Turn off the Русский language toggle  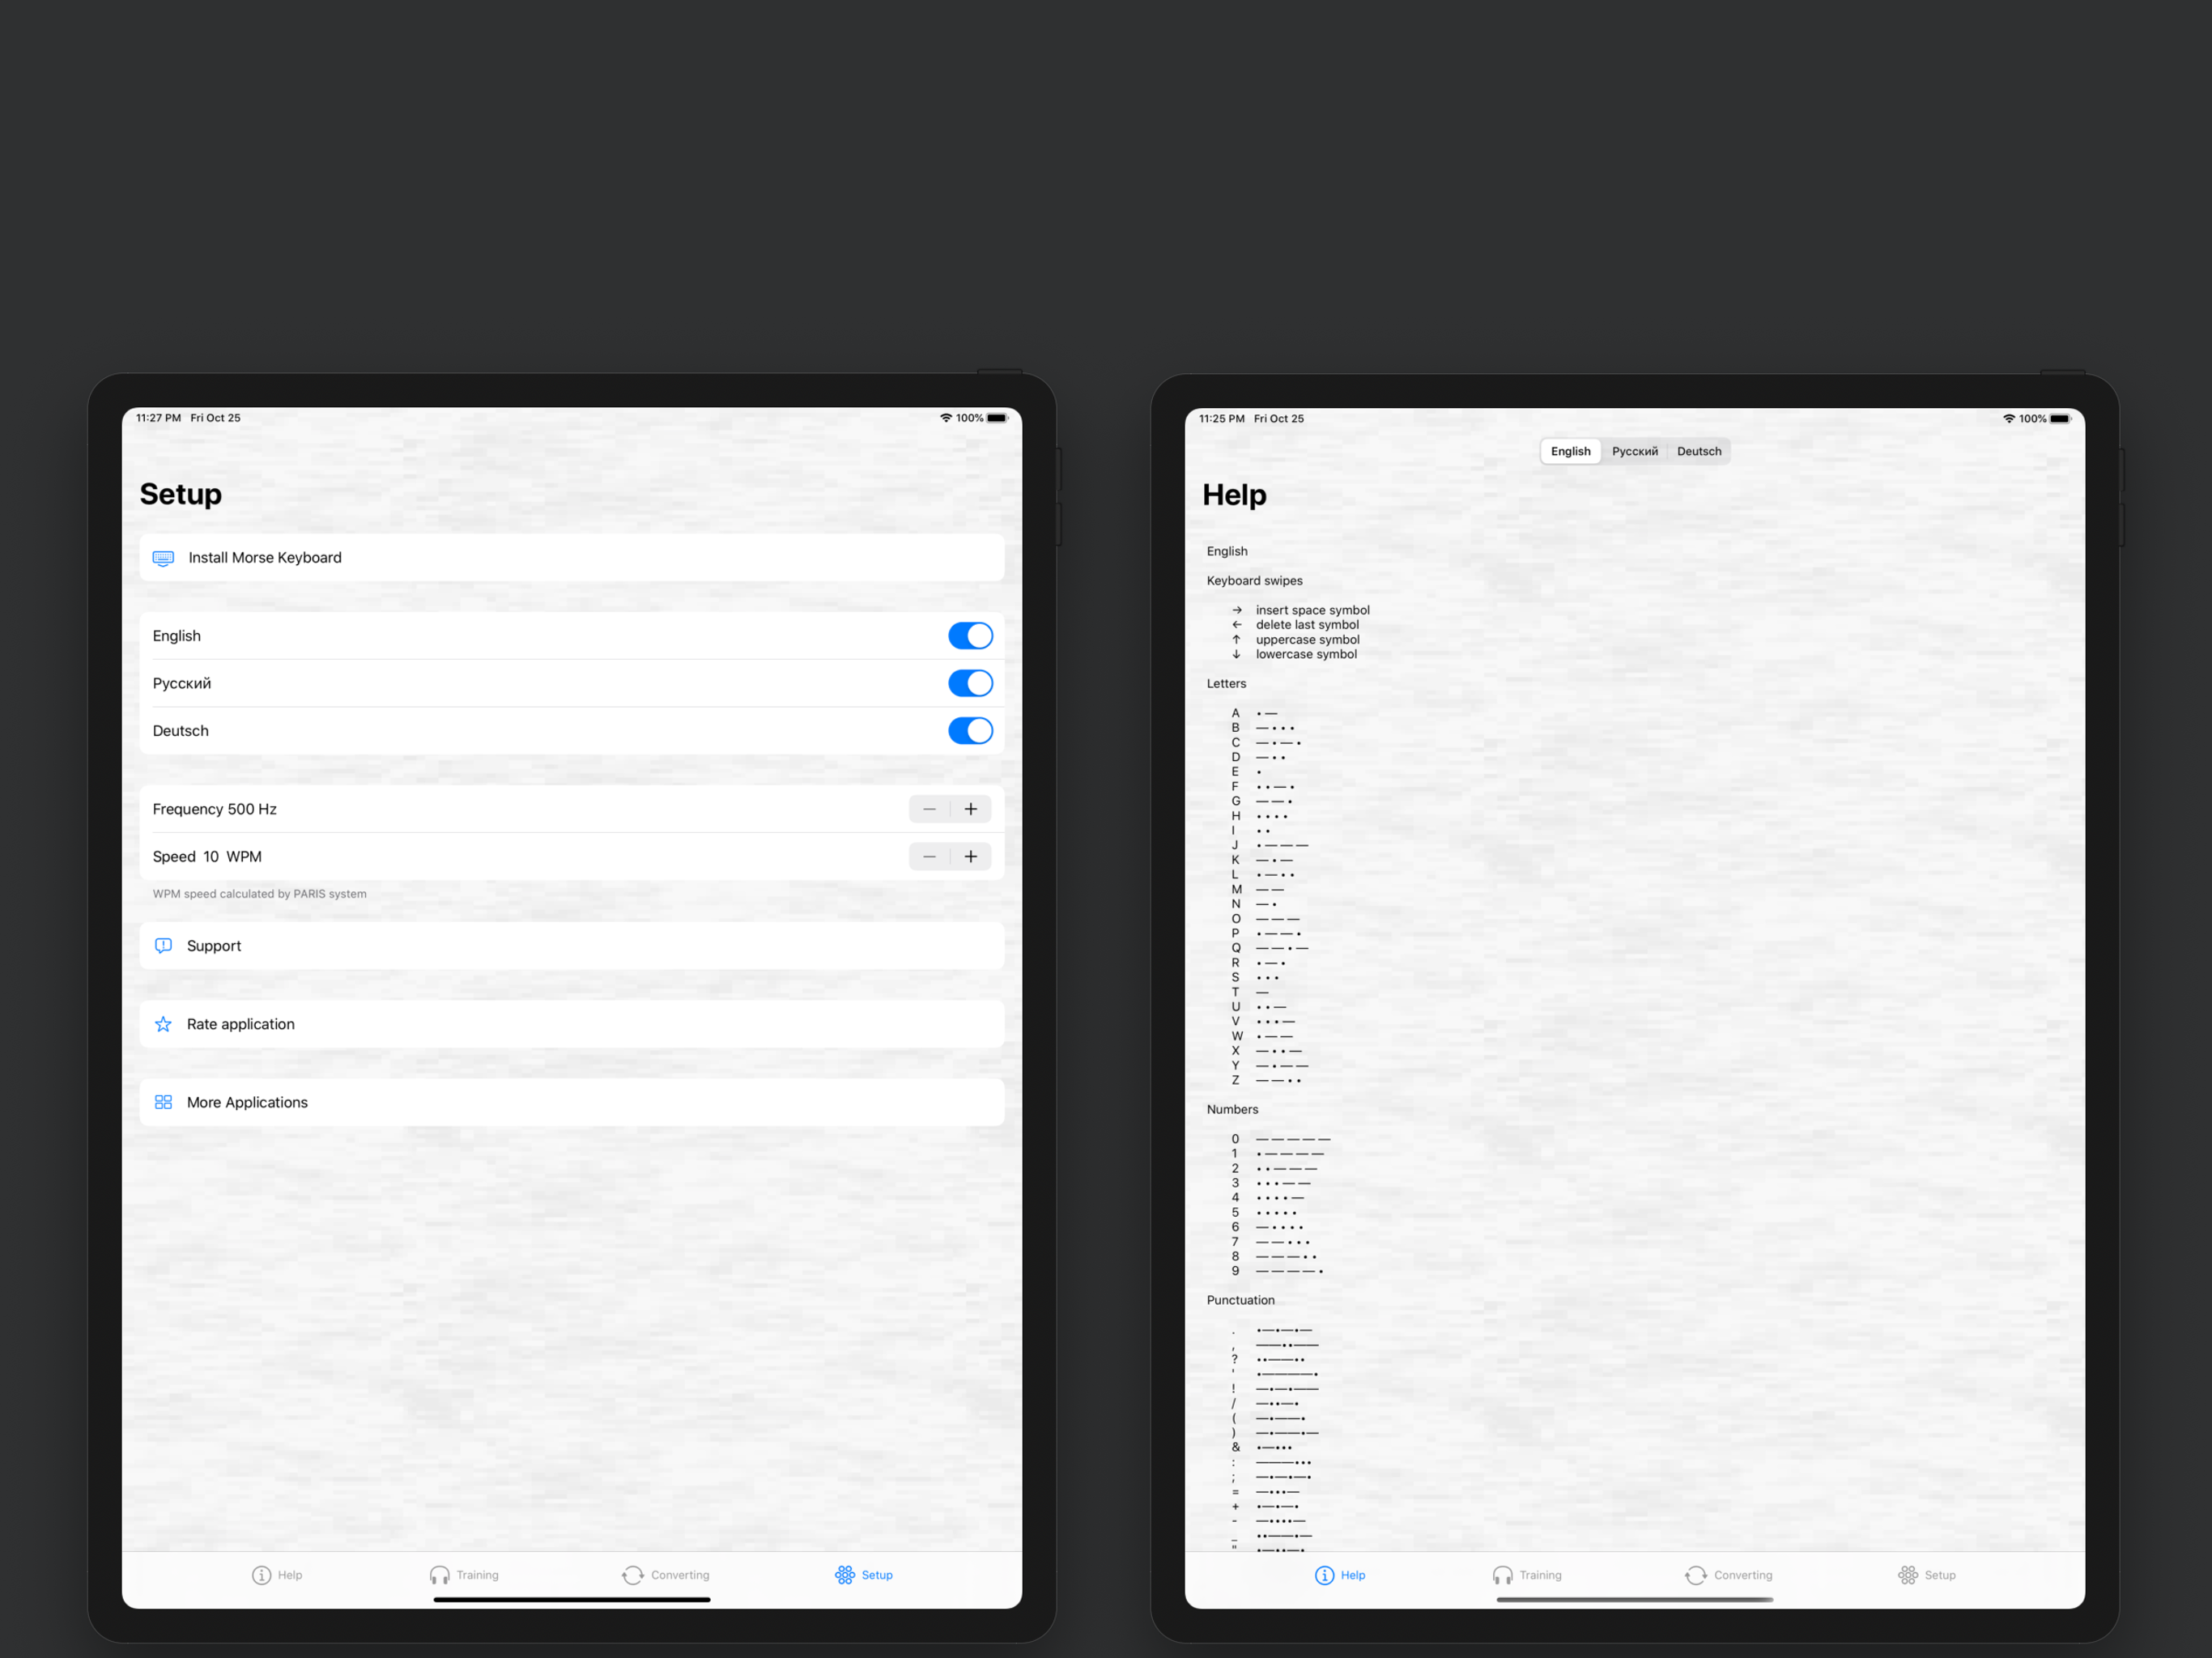coord(970,683)
